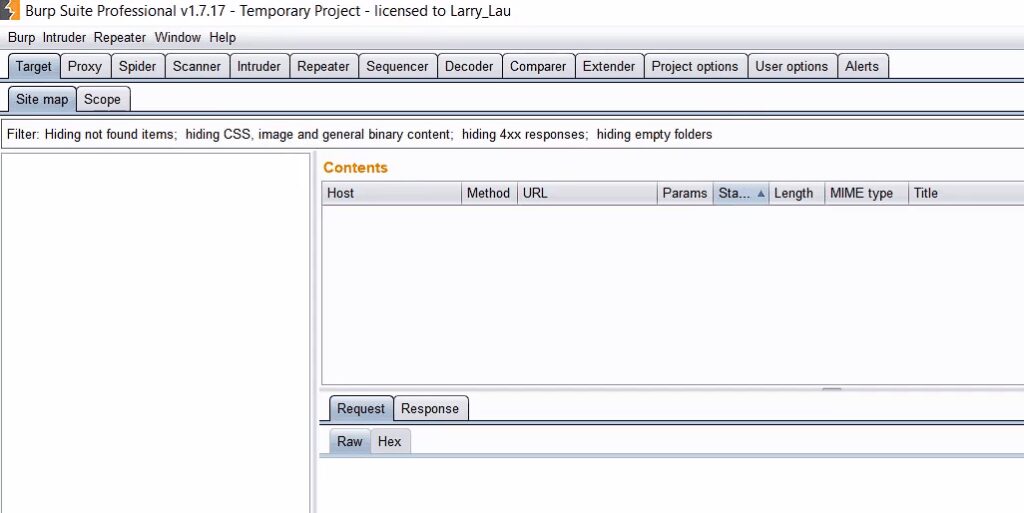Open the Project options tab
Image resolution: width=1024 pixels, height=513 pixels.
tap(695, 67)
